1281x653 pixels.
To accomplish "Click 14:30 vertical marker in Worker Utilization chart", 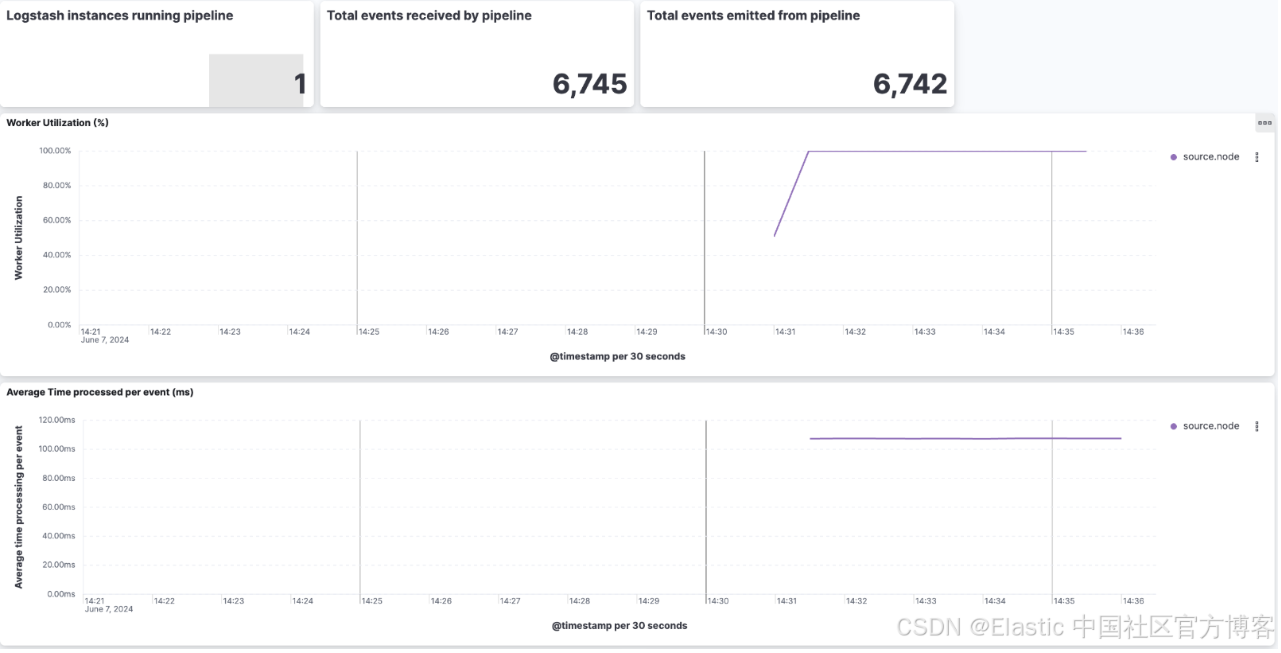I will pyautogui.click(x=705, y=238).
